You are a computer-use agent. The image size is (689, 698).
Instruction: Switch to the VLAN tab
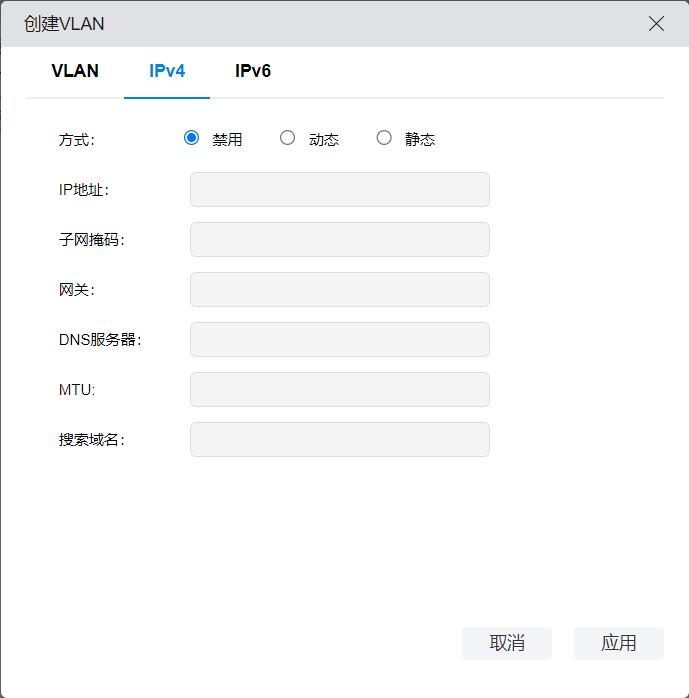coord(75,71)
